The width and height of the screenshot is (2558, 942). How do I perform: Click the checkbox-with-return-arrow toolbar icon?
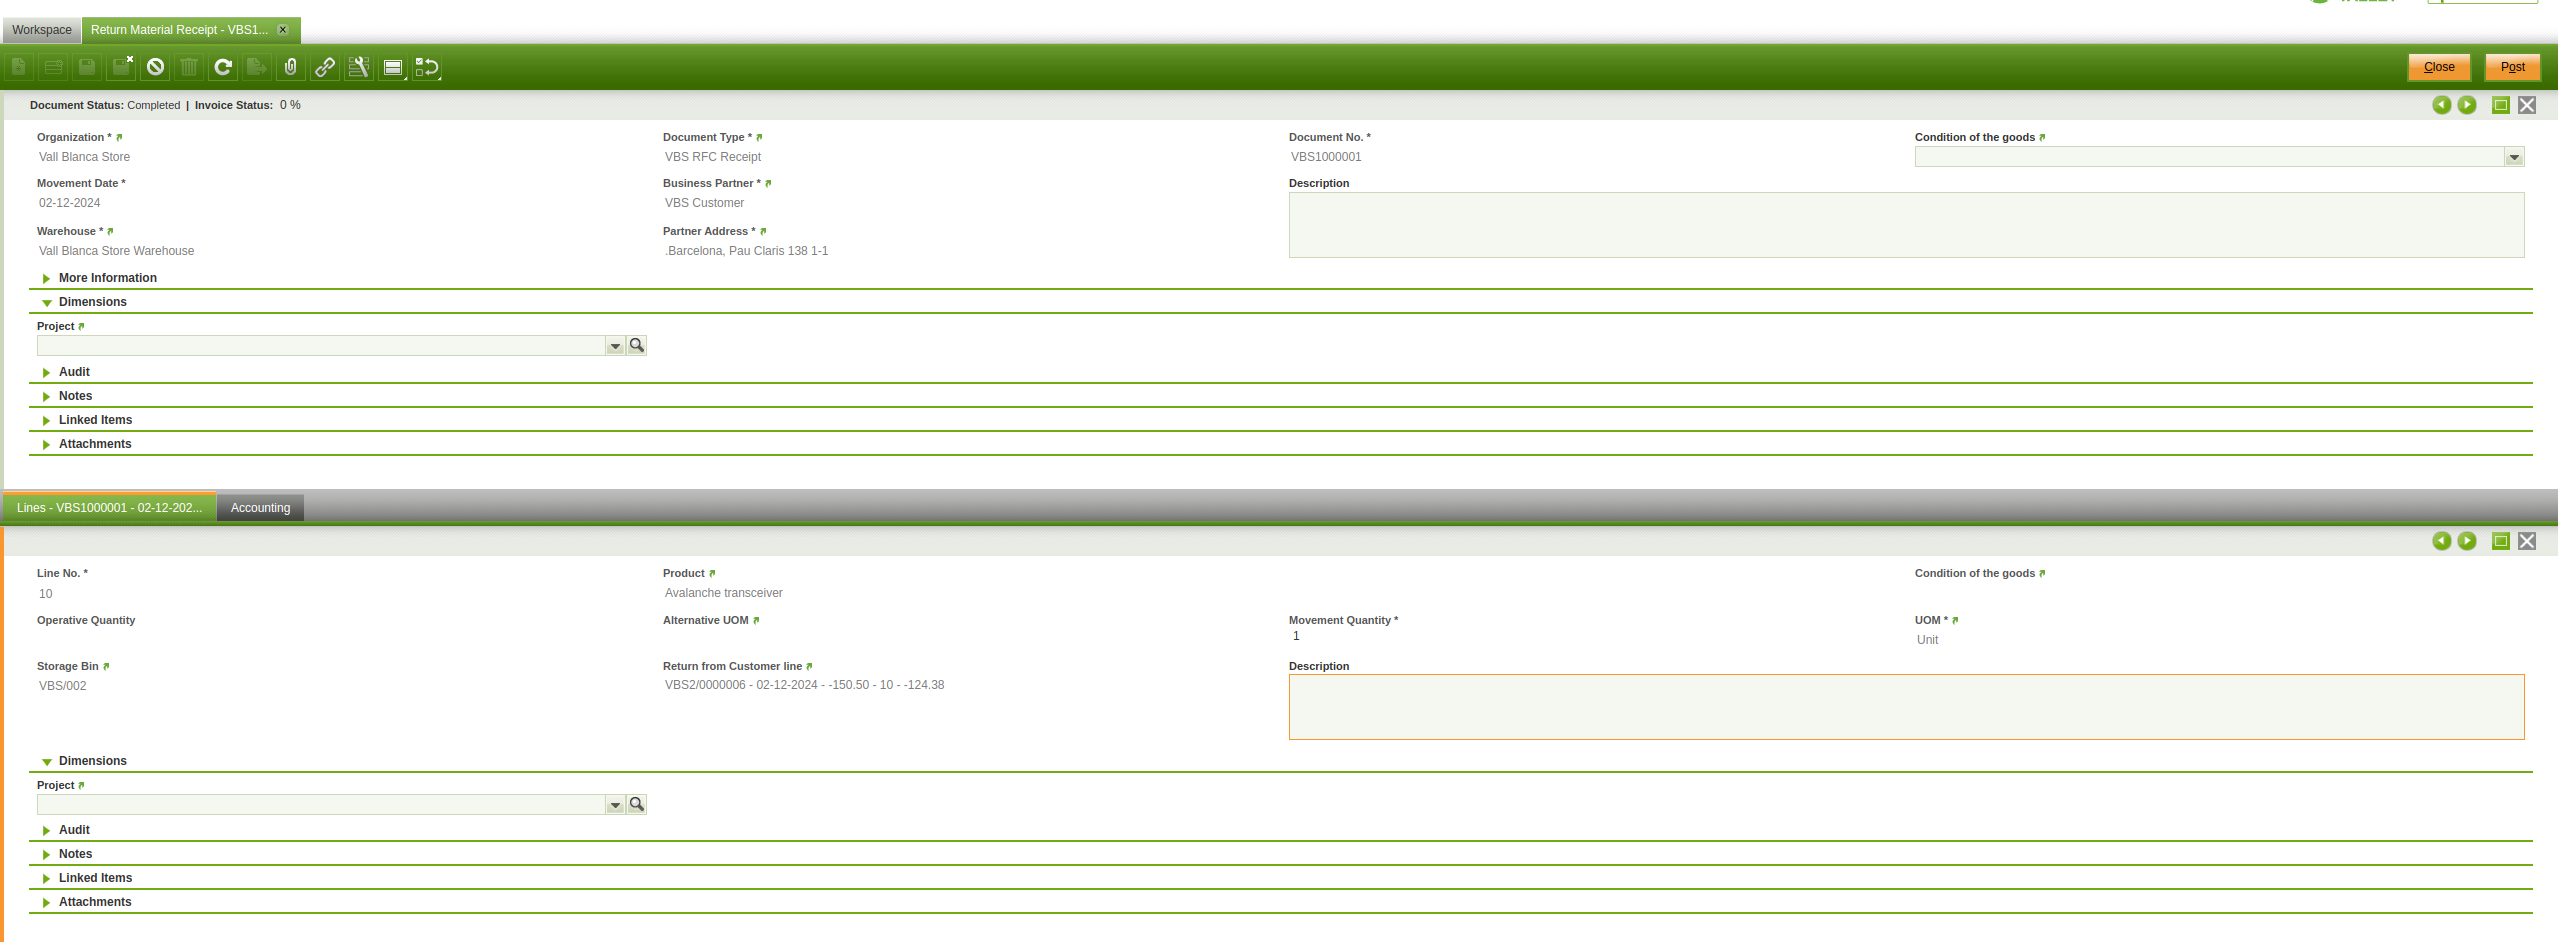point(427,67)
